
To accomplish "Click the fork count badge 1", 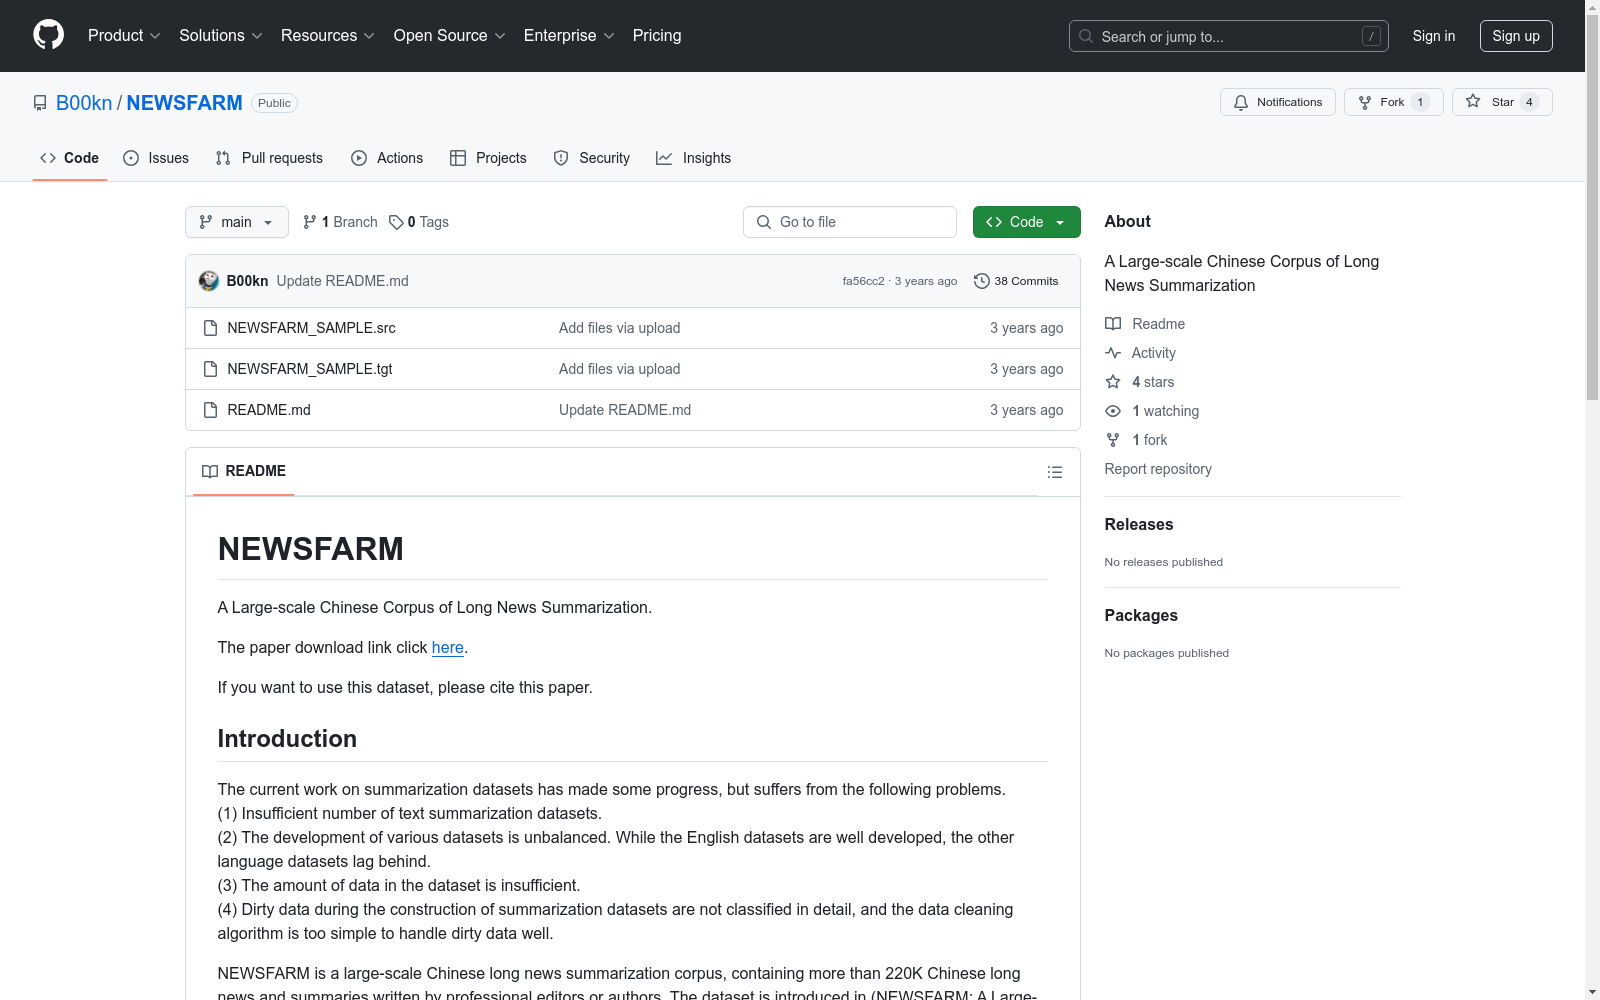I will point(1420,102).
